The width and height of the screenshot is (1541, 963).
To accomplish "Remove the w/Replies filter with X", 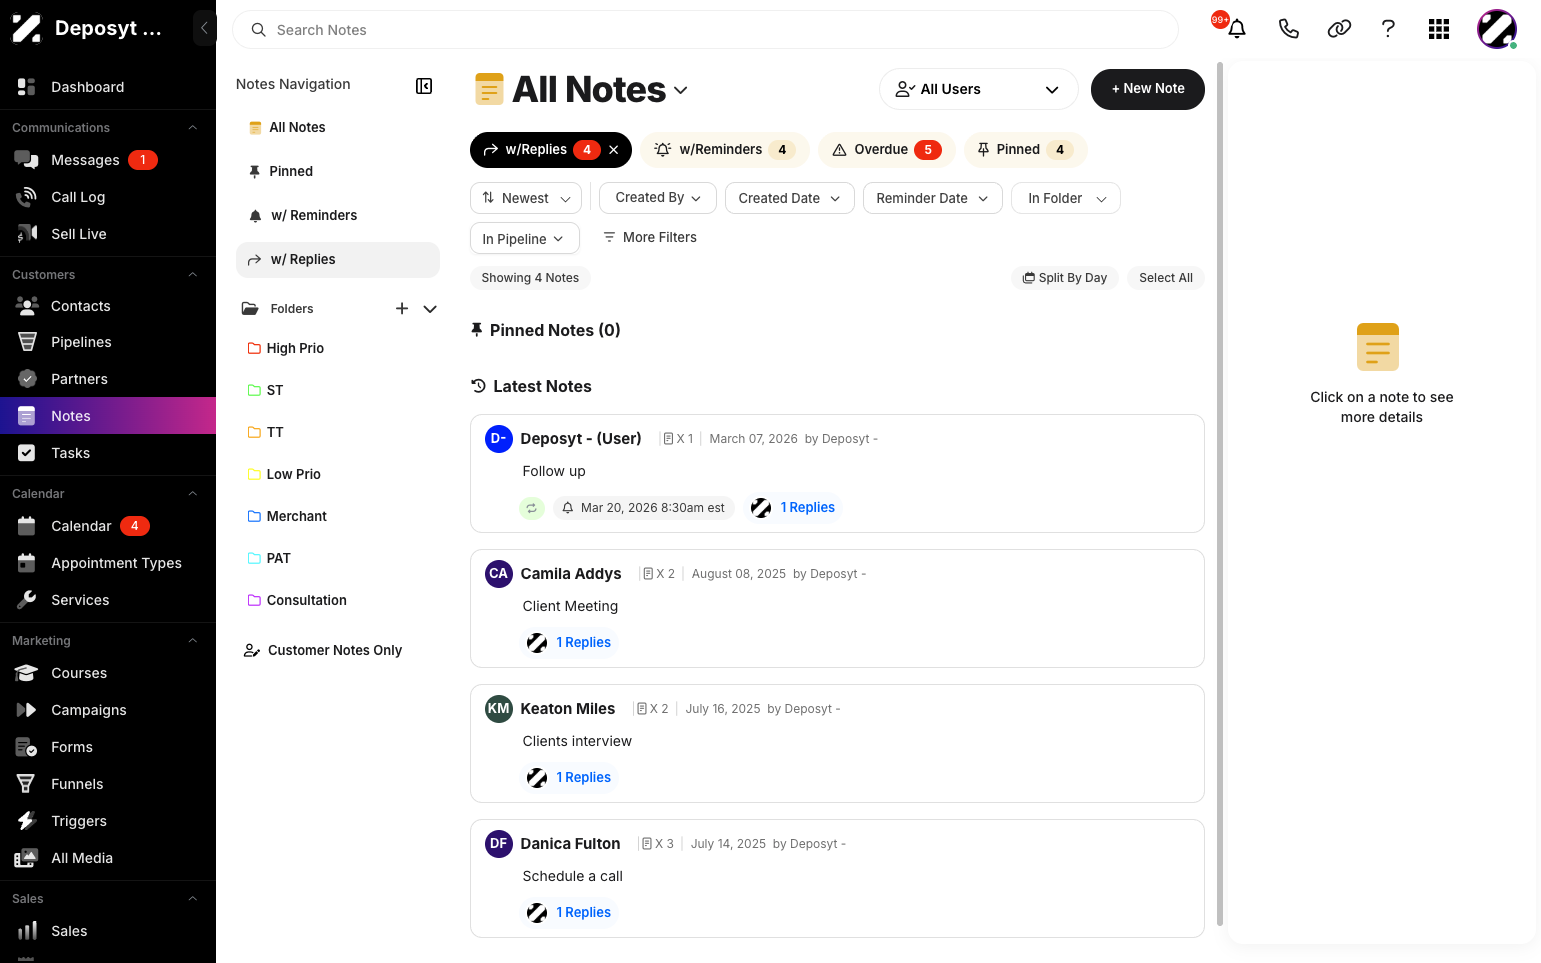I will click(x=614, y=150).
